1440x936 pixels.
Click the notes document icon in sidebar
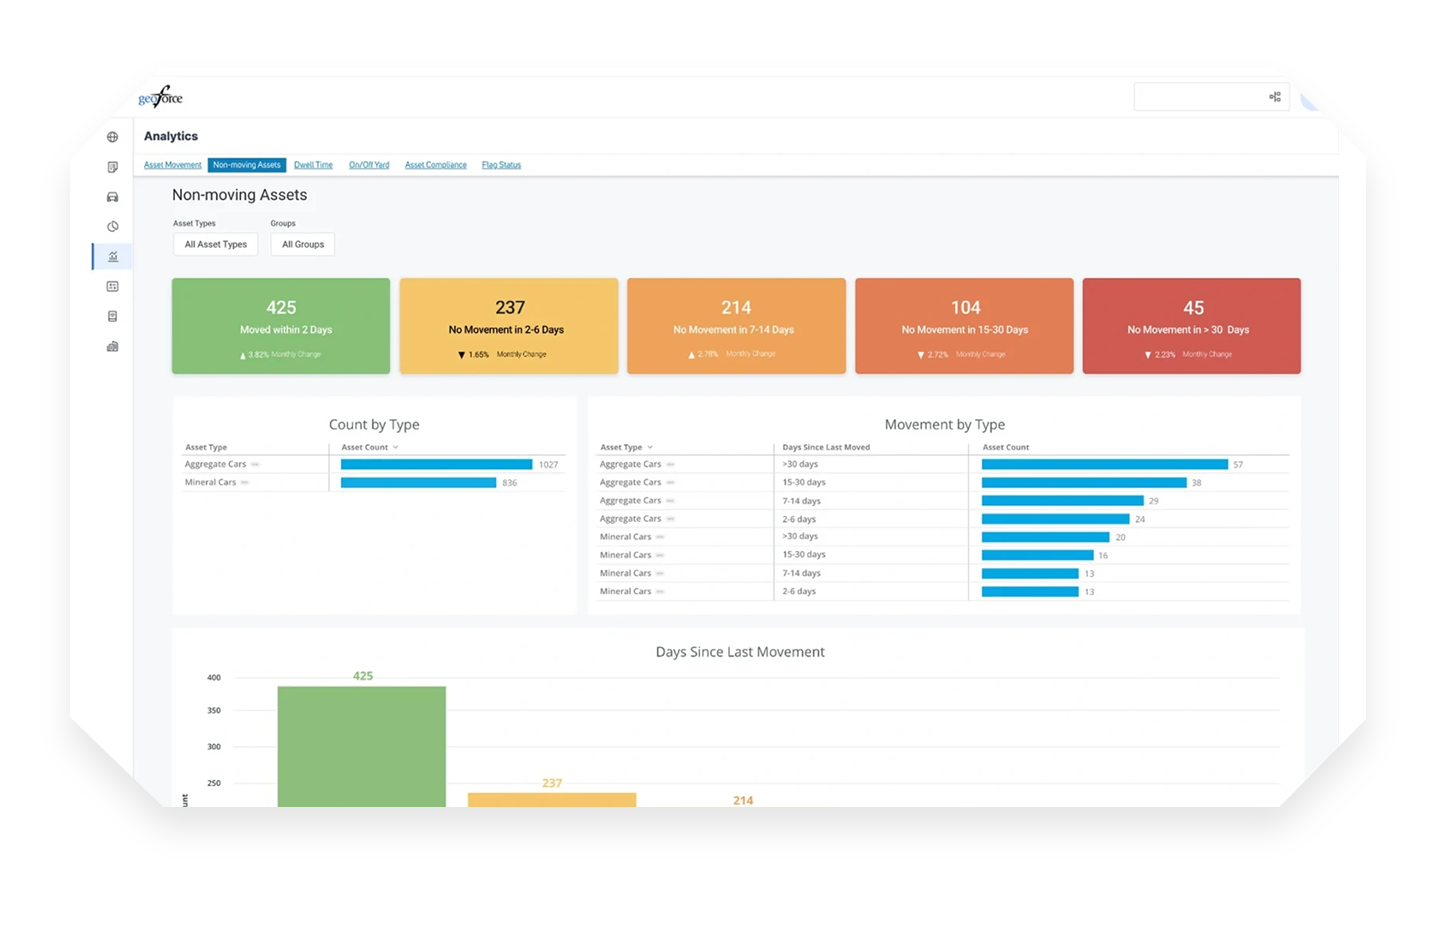pos(113,167)
